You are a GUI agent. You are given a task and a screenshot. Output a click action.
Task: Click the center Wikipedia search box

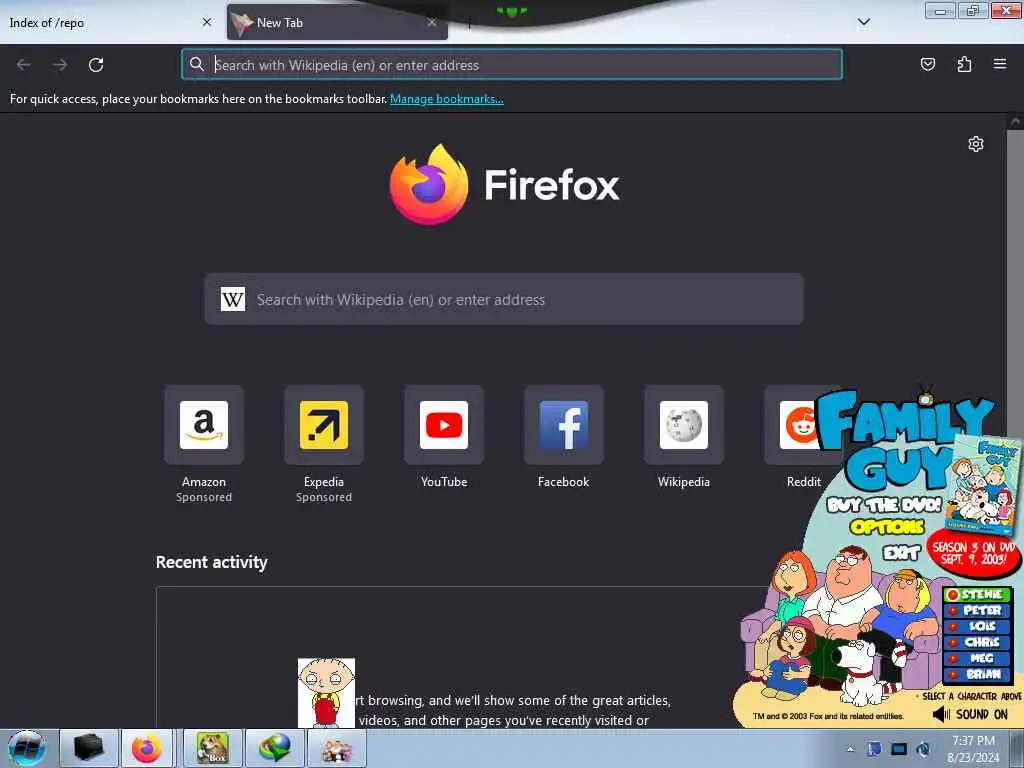click(x=504, y=299)
